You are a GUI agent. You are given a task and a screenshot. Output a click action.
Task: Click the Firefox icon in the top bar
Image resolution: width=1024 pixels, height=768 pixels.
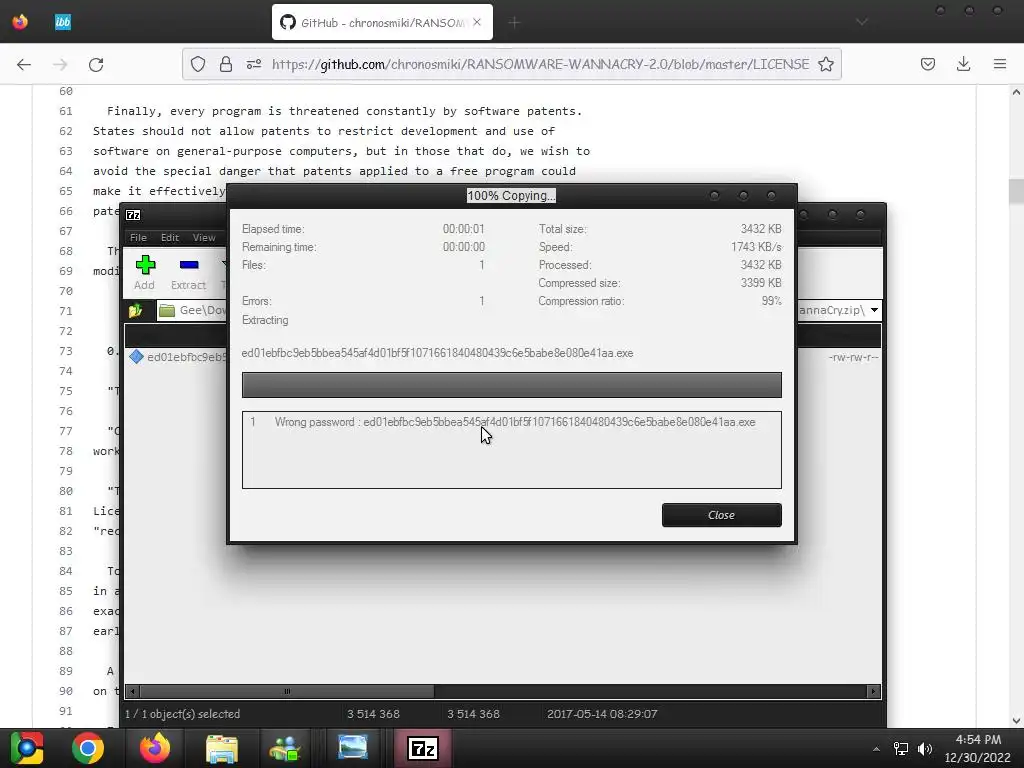click(x=20, y=22)
